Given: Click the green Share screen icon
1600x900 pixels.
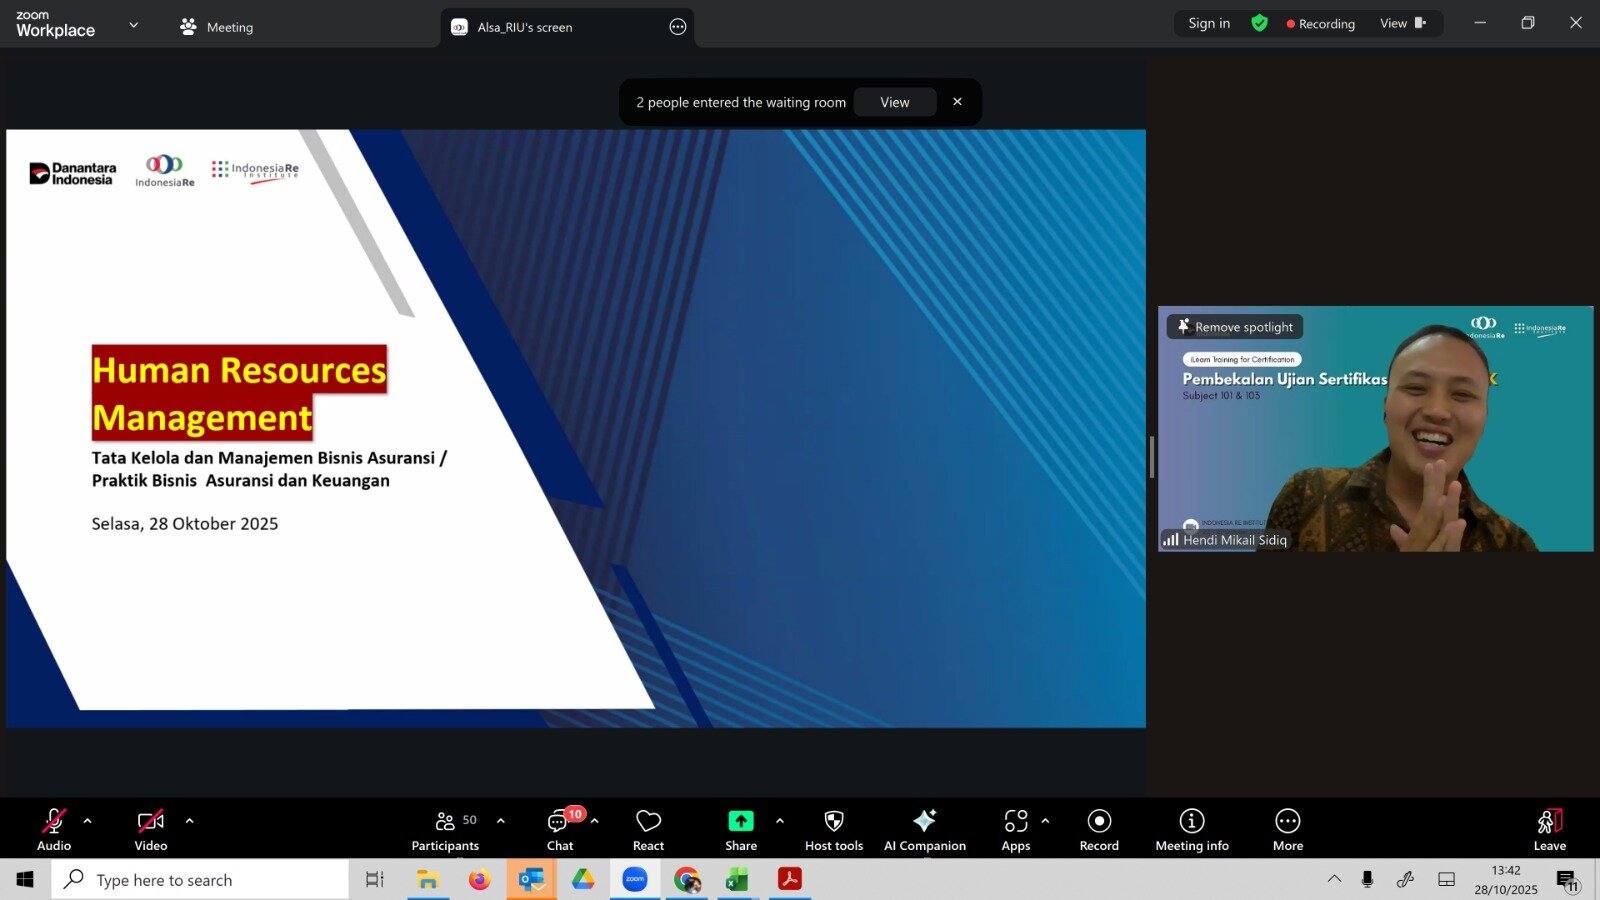Looking at the screenshot, I should [740, 821].
